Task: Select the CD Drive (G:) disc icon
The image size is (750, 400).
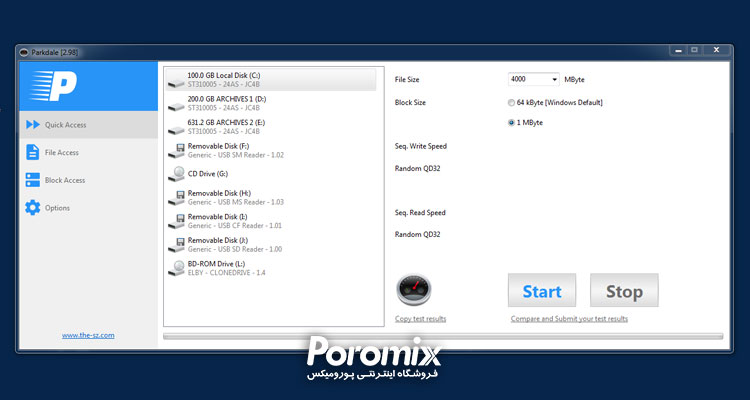Action: coord(176,173)
